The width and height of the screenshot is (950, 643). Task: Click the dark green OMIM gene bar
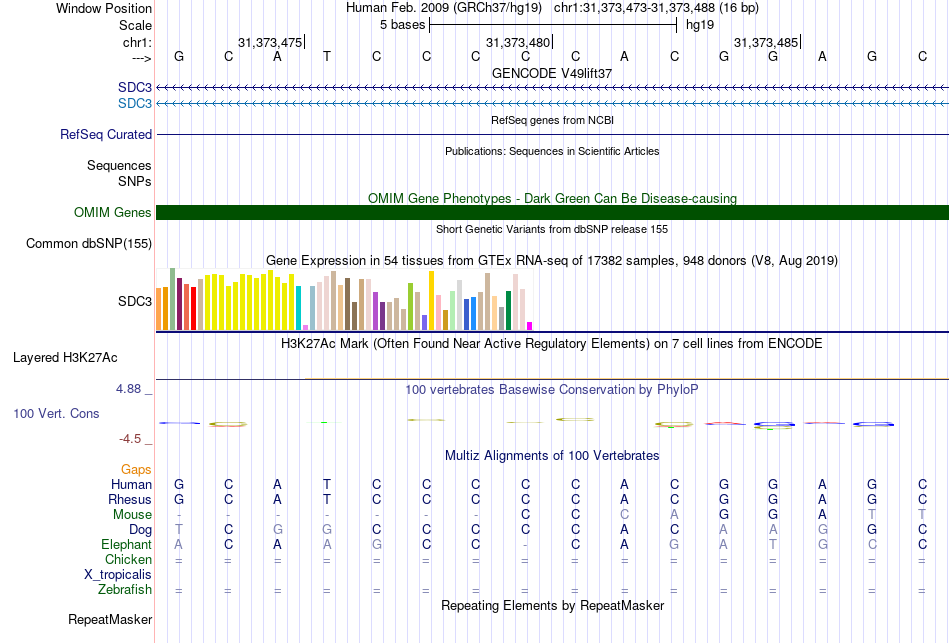(552, 212)
